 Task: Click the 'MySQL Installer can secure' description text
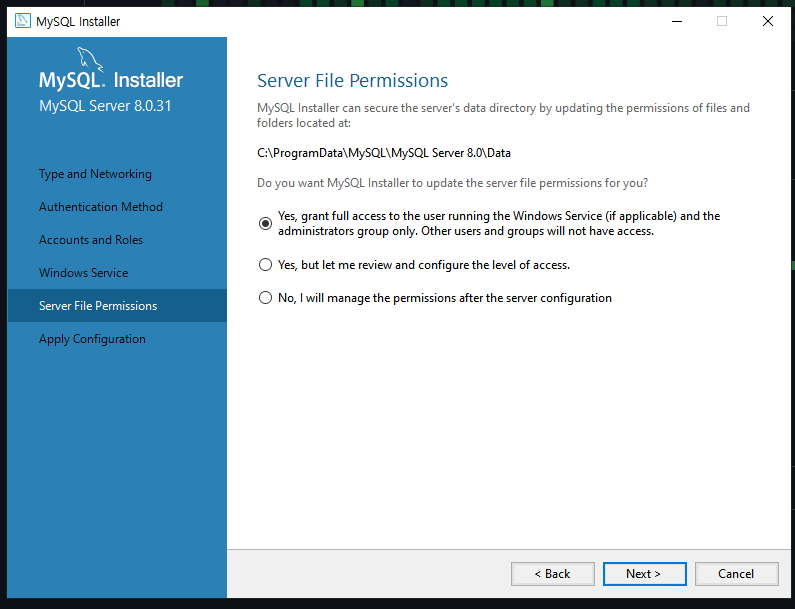click(x=503, y=115)
